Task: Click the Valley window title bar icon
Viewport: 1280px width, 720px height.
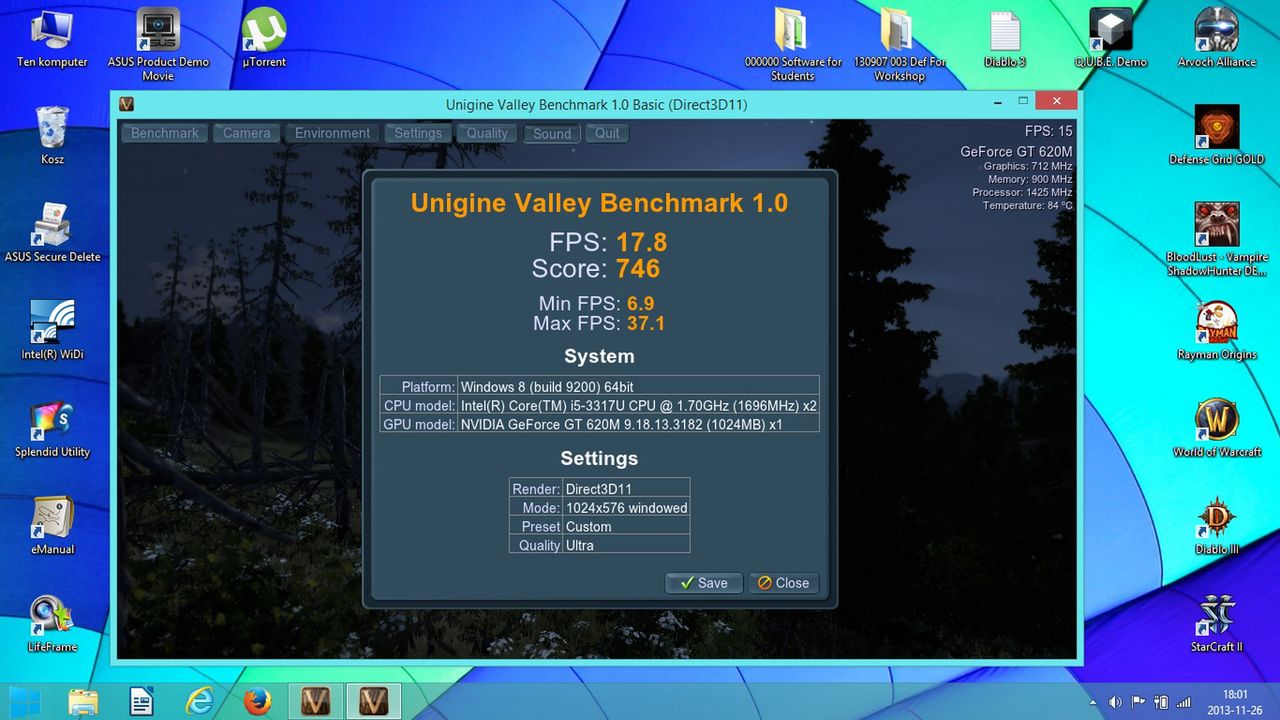Action: [x=127, y=104]
